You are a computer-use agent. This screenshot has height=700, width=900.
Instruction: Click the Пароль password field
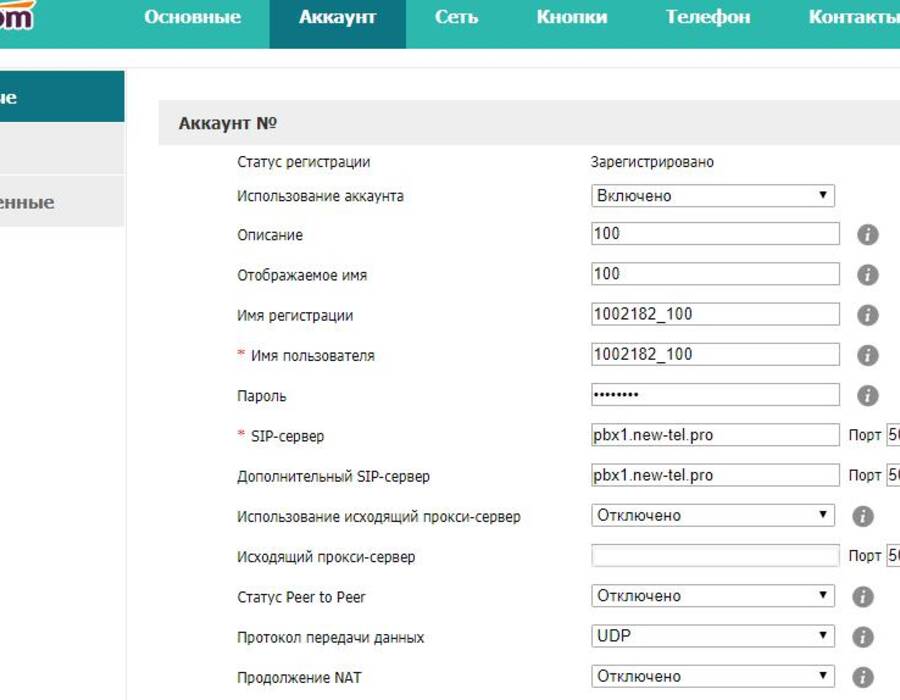715,395
